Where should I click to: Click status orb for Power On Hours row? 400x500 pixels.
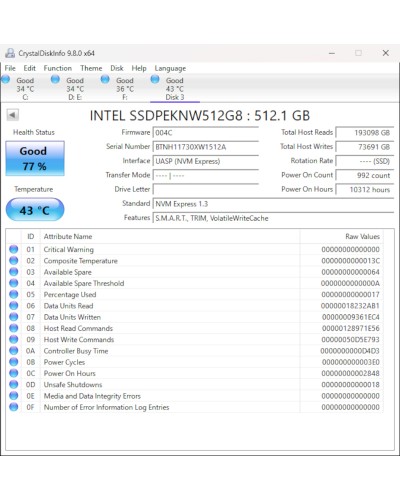[14, 373]
